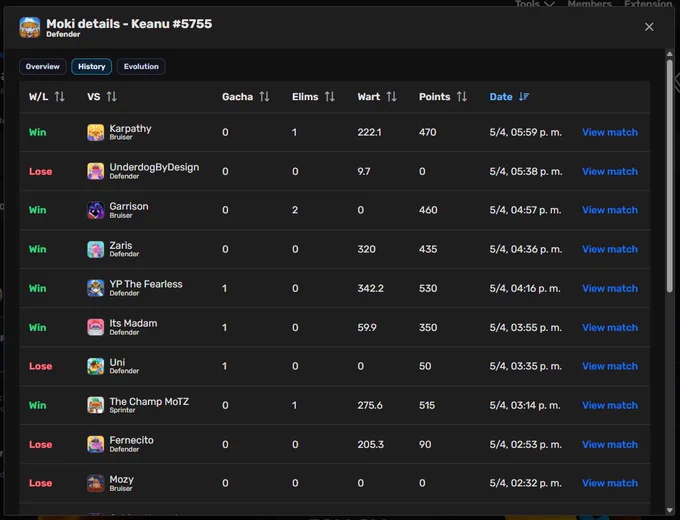Open Tools menu in background page

point(535,4)
